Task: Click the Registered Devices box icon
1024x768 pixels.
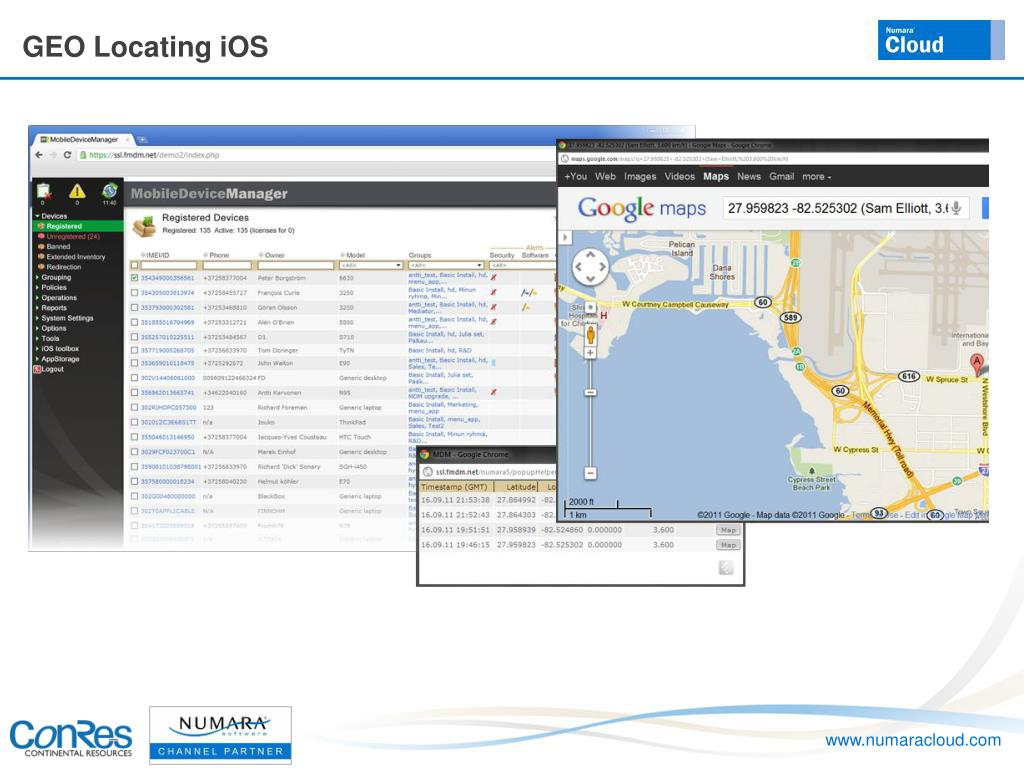Action: [x=144, y=226]
